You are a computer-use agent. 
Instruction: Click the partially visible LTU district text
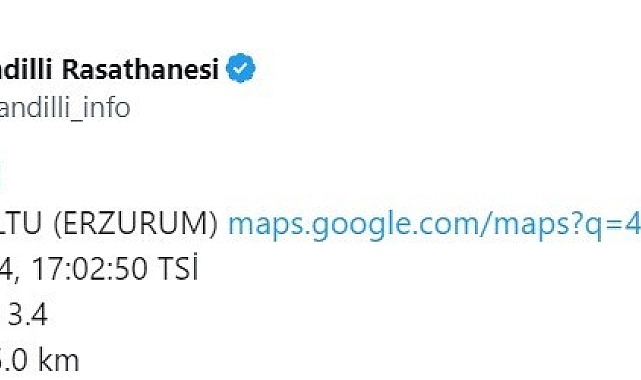click(x=21, y=224)
